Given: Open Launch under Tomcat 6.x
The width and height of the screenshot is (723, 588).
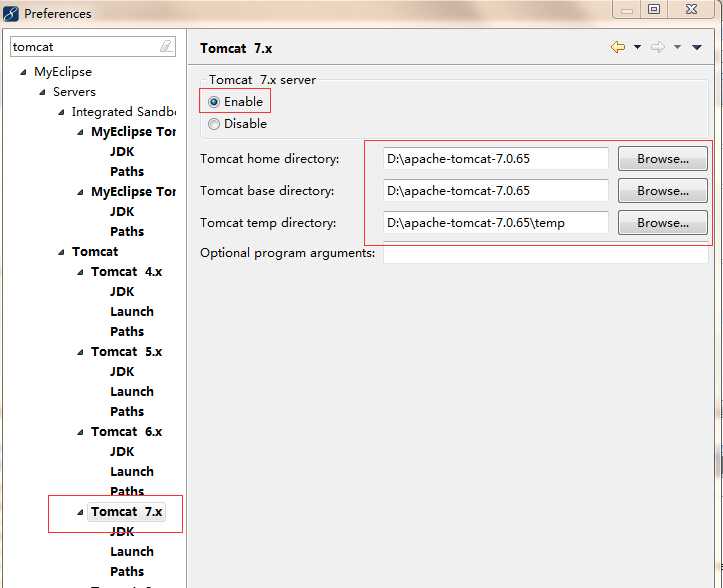Looking at the screenshot, I should [x=132, y=472].
